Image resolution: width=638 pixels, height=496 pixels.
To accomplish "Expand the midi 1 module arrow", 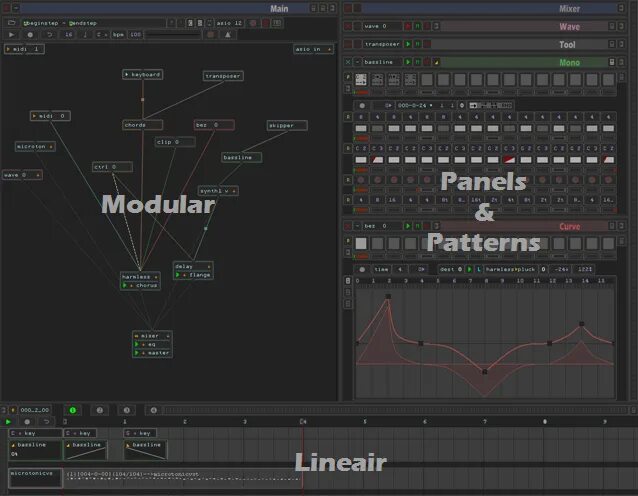I will (x=8, y=49).
